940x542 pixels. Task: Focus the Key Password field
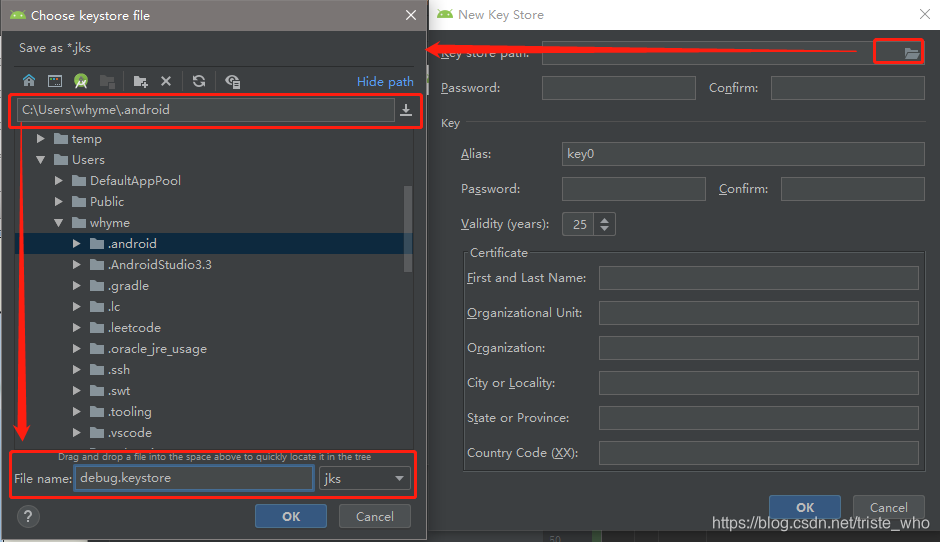click(634, 189)
